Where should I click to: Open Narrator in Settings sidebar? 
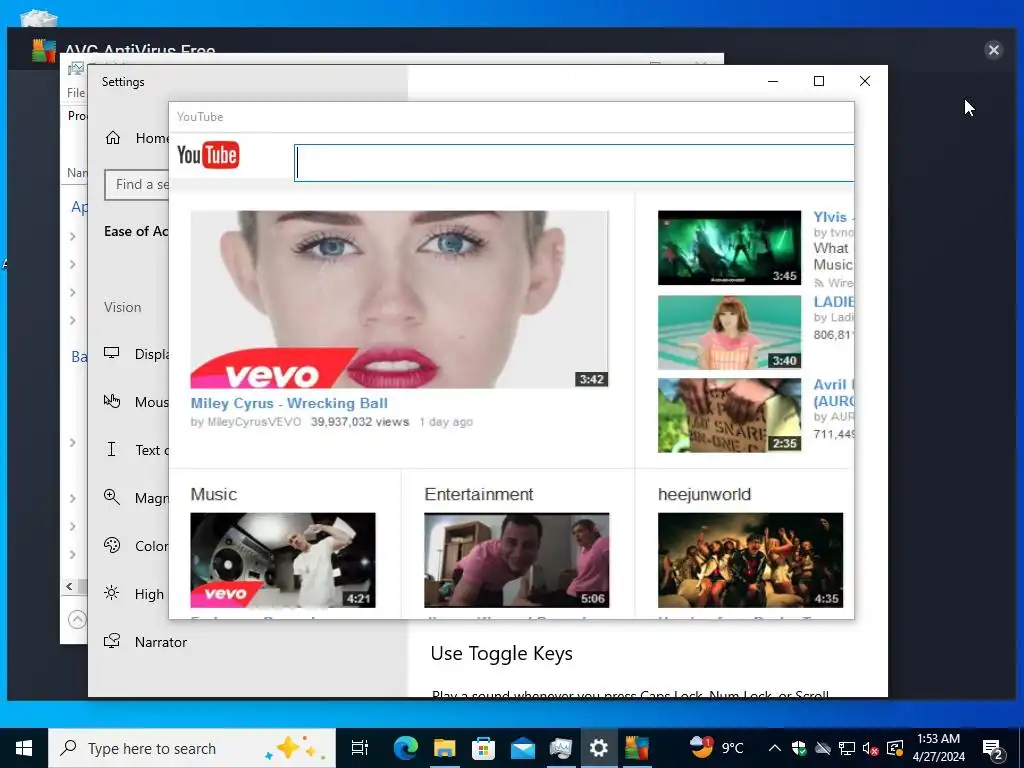[x=145, y=642]
